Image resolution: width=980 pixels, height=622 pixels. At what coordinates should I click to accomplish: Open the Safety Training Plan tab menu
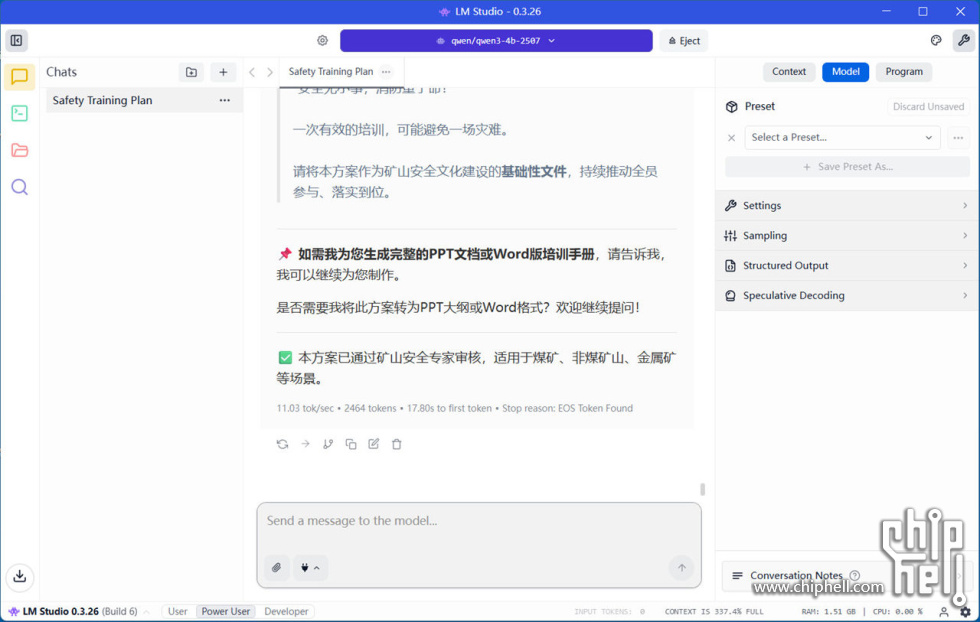click(x=386, y=71)
